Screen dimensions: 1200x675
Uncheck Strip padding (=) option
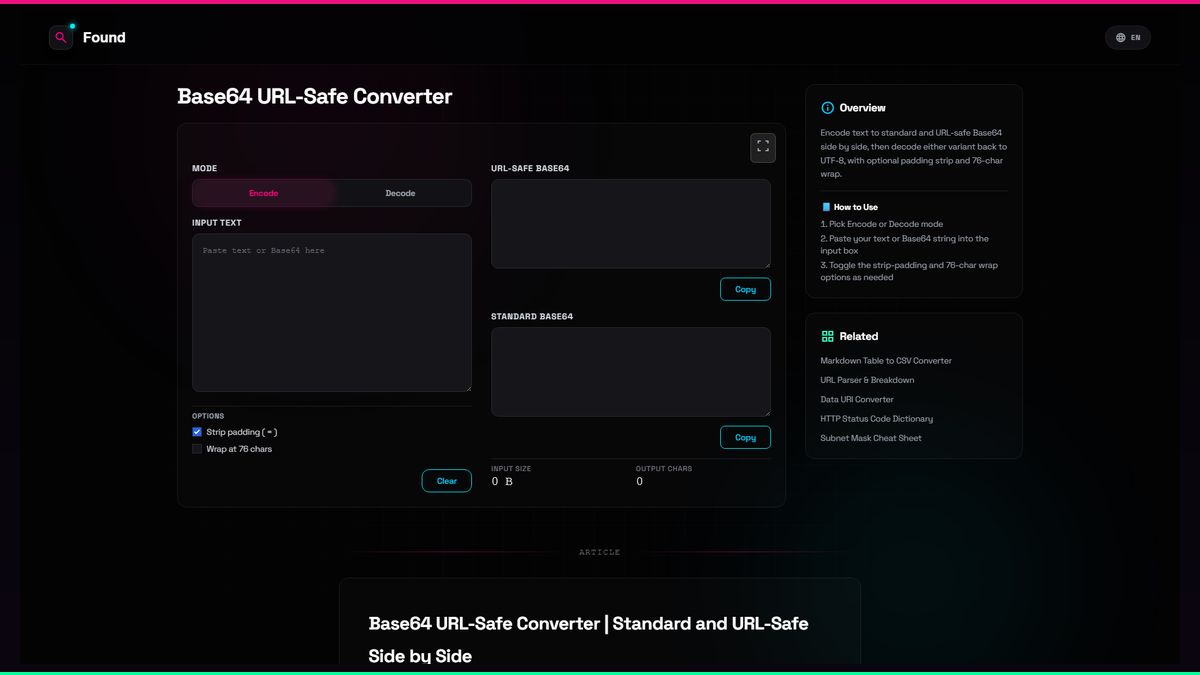click(197, 432)
